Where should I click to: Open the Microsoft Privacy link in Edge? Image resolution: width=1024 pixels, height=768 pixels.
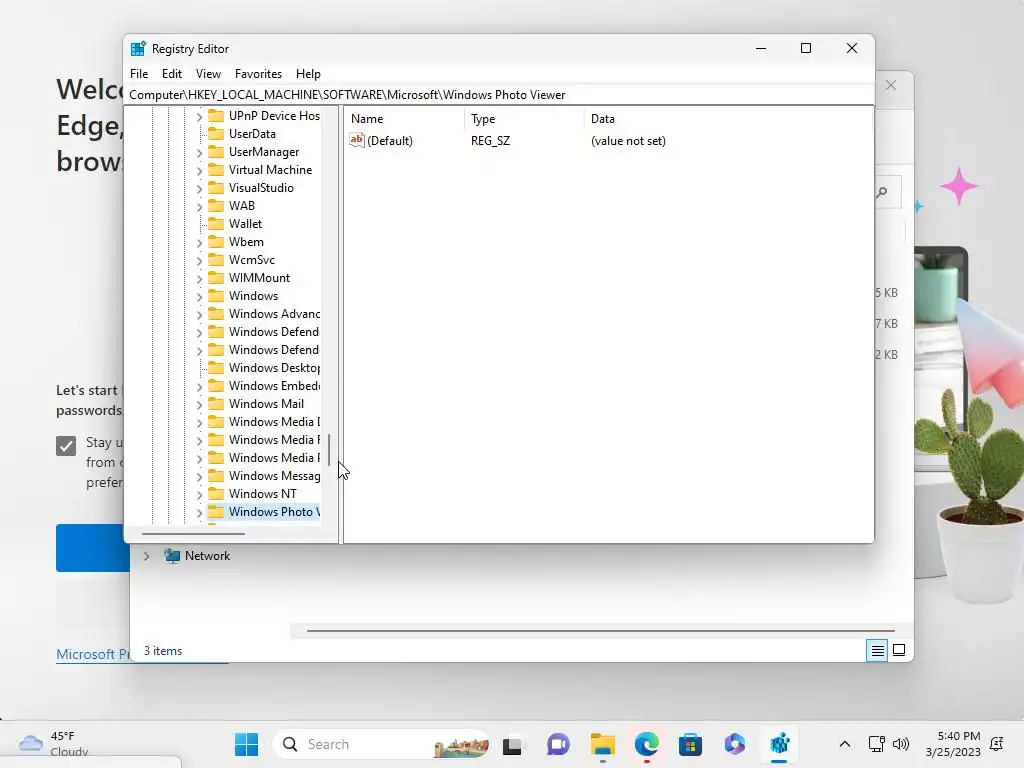tap(93, 654)
